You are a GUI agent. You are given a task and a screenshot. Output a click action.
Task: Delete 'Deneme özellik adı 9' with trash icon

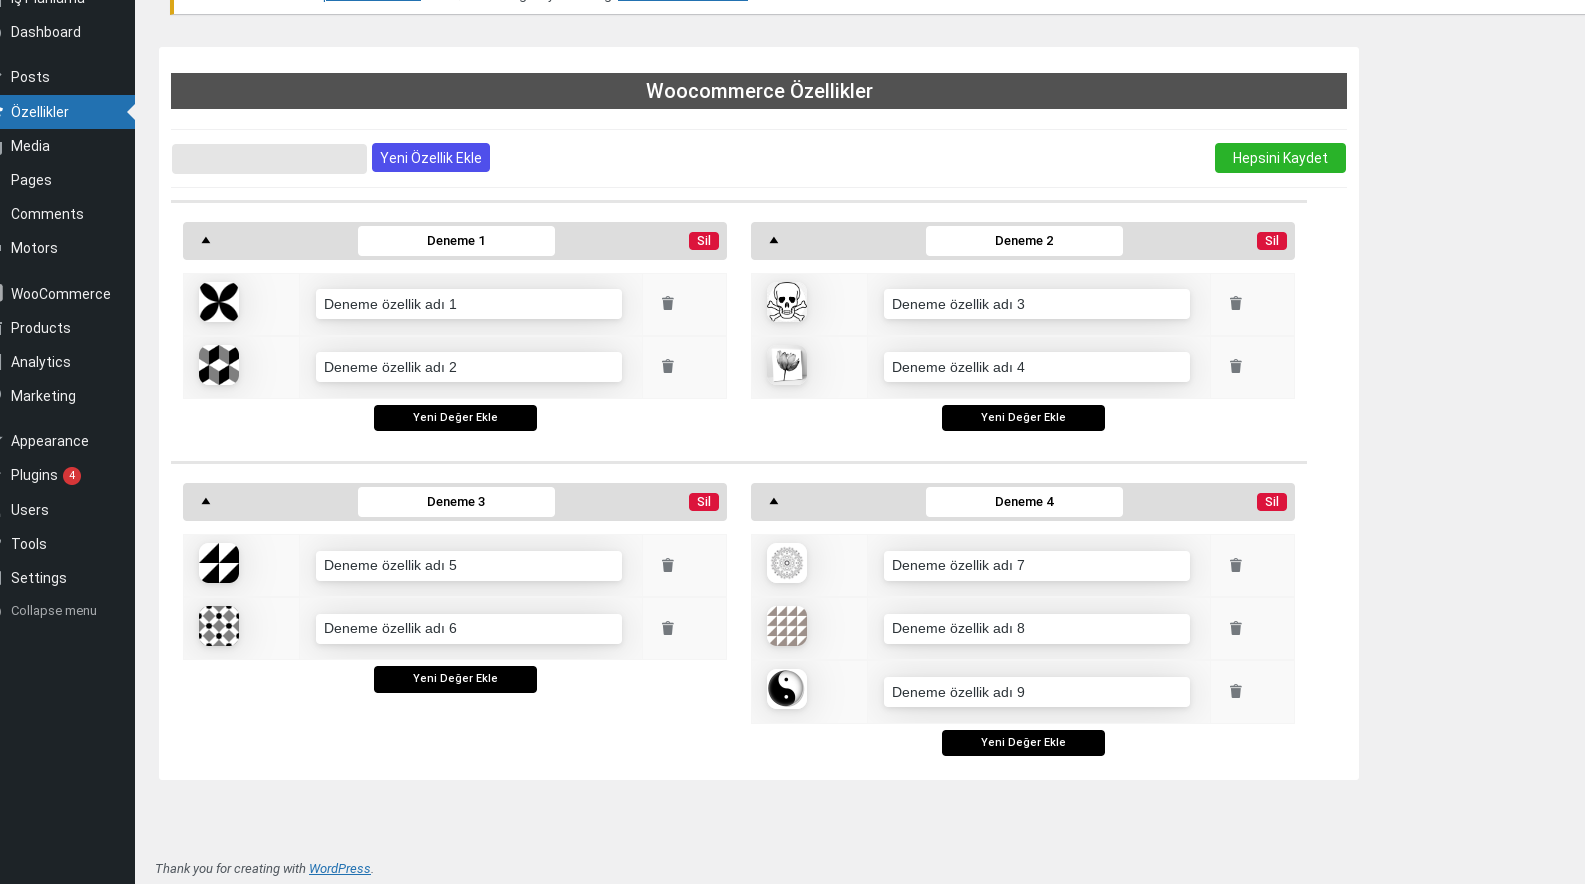[1236, 691]
